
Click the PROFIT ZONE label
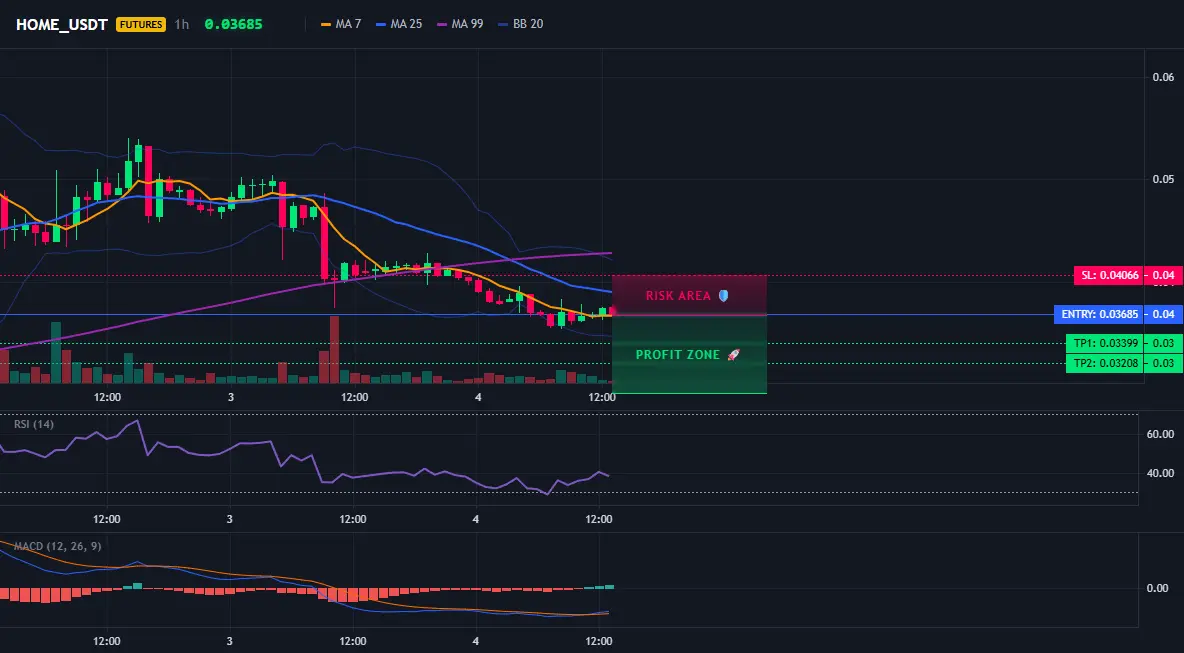click(677, 355)
